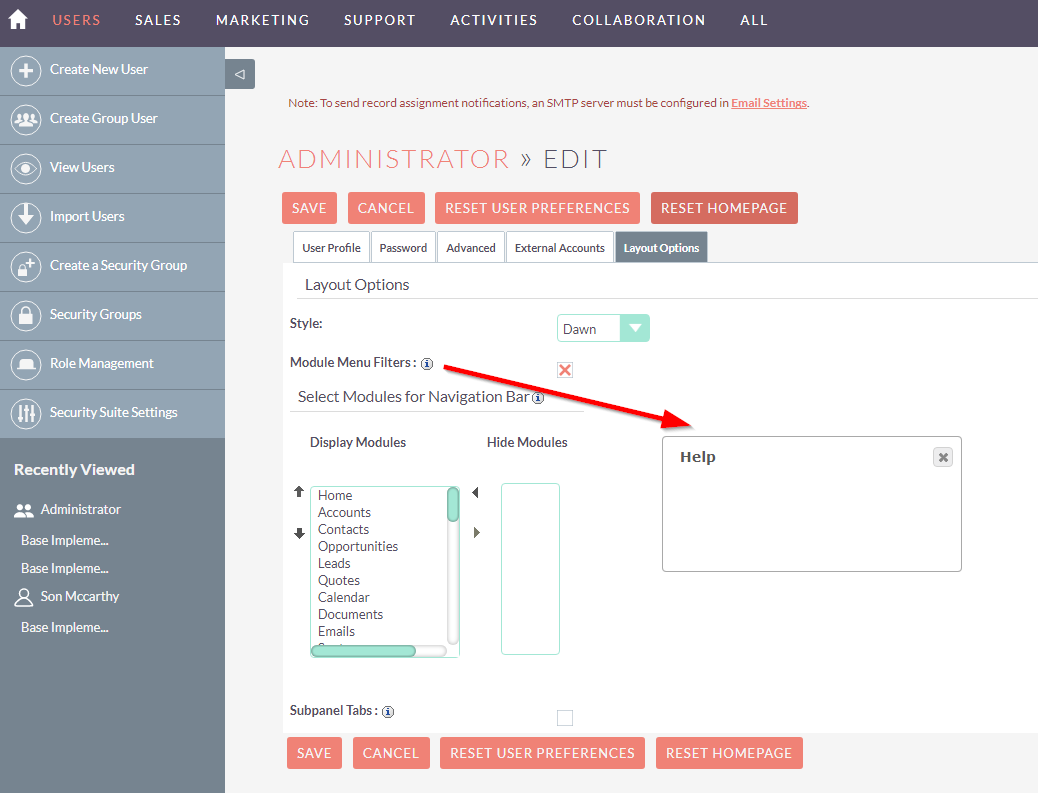Click the Create Group User icon
The width and height of the screenshot is (1038, 793).
[x=27, y=119]
